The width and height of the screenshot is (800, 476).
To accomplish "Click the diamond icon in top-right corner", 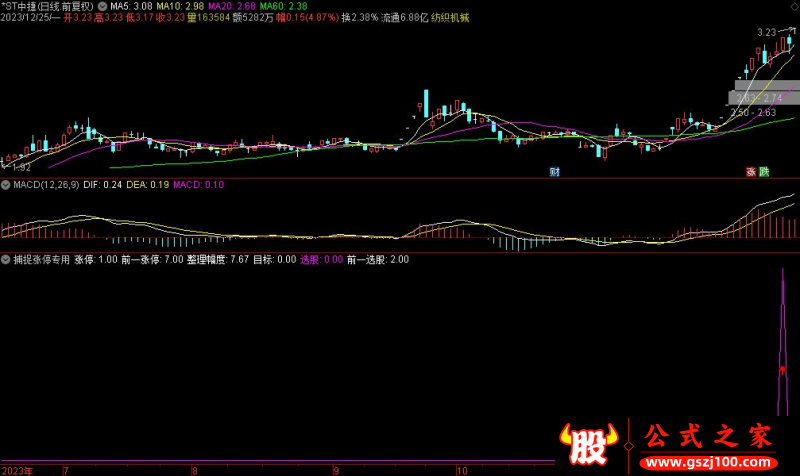I will pyautogui.click(x=792, y=6).
